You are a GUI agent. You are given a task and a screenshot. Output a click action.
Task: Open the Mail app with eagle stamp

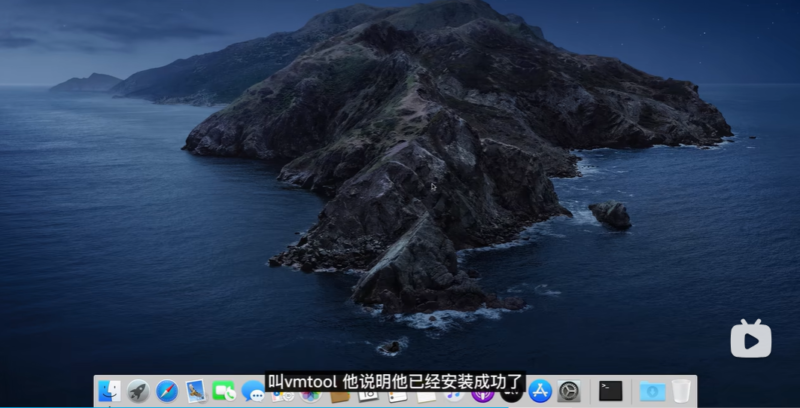(196, 391)
